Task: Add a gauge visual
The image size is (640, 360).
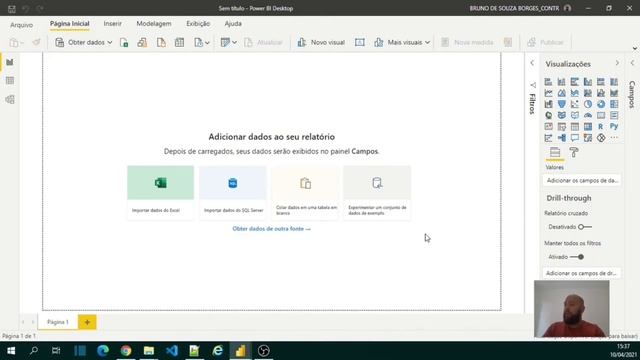Action: [588, 116]
